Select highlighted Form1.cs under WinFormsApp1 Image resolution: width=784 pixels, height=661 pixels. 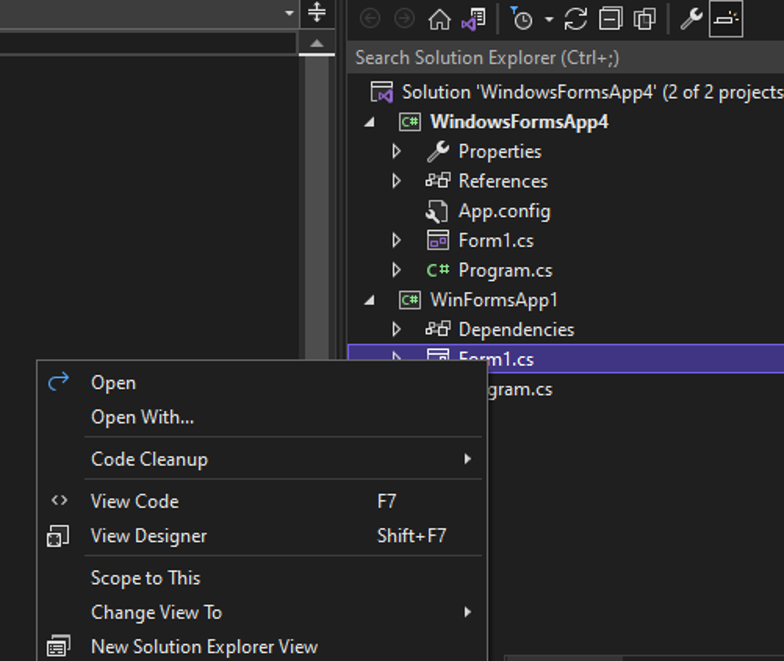click(x=566, y=358)
